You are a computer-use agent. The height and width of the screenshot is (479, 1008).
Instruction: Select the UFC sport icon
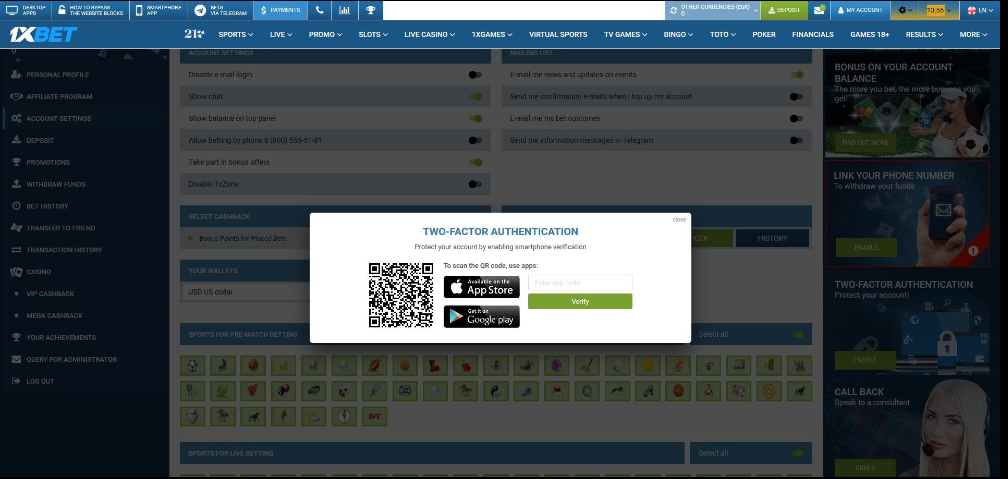[x=374, y=417]
